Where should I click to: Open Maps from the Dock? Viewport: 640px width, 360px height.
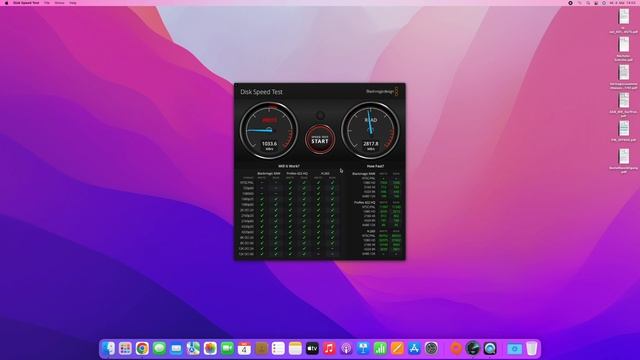[193, 348]
